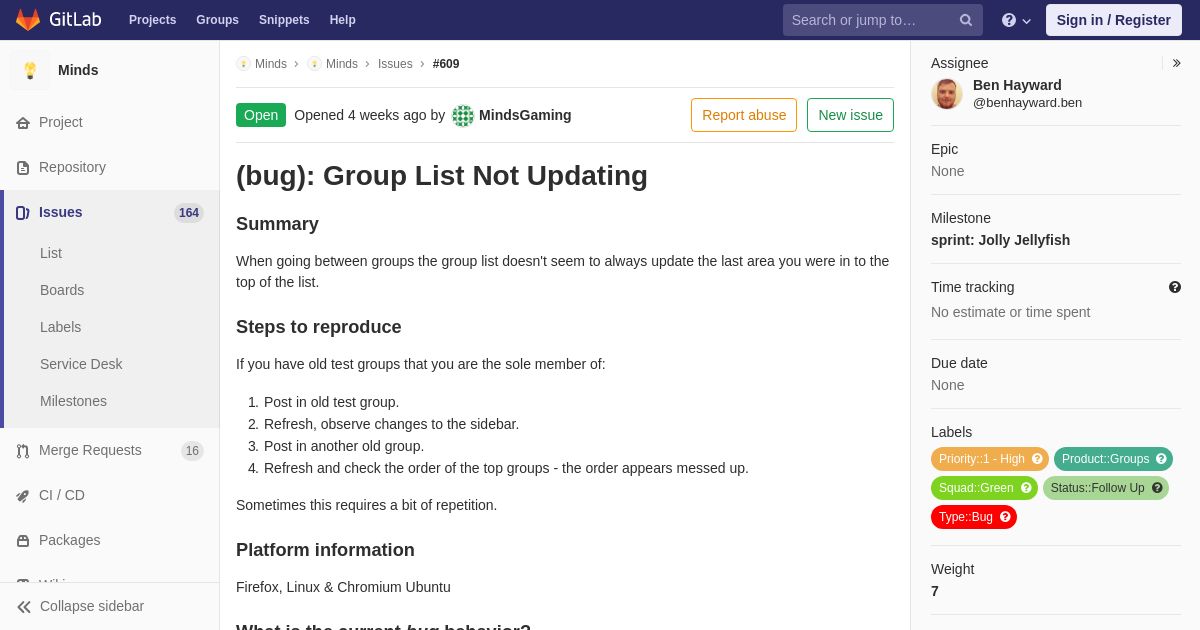Open the CI / CD rocket icon
This screenshot has height=630, width=1200.
pos(23,496)
